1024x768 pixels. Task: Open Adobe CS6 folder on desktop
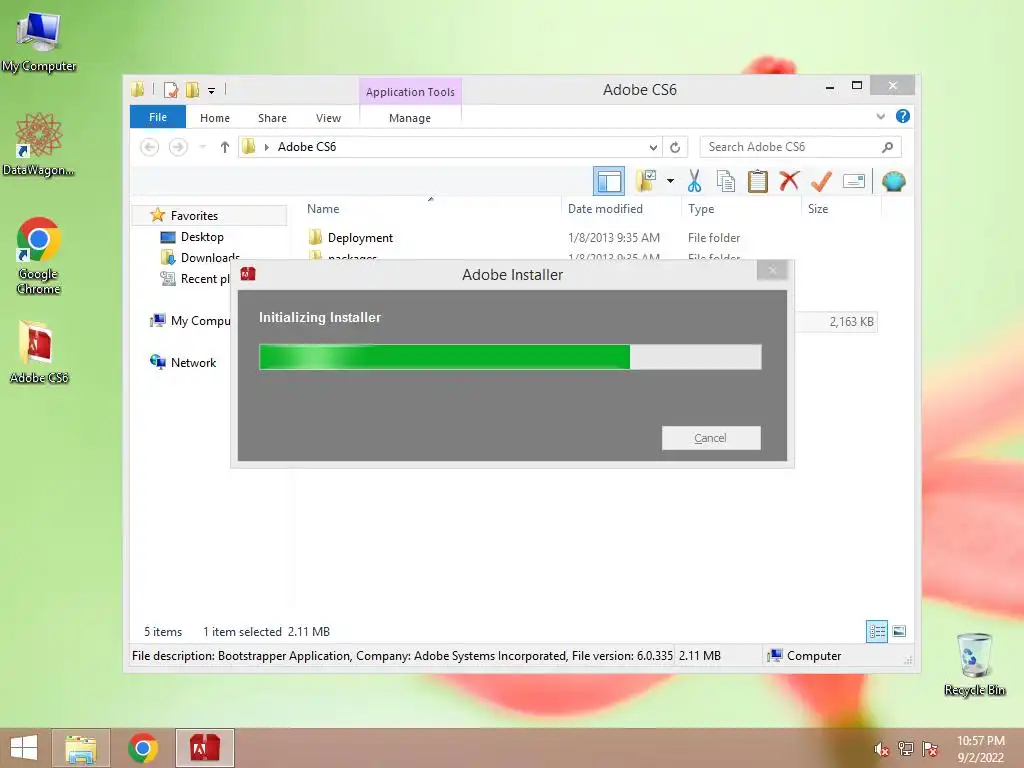pyautogui.click(x=39, y=351)
